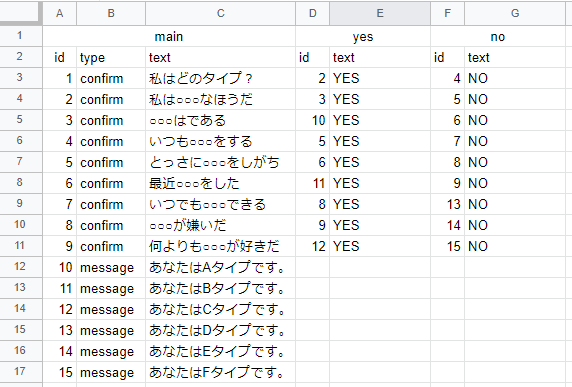
Task: Click the 'type' column label cell
Action: click(x=111, y=57)
